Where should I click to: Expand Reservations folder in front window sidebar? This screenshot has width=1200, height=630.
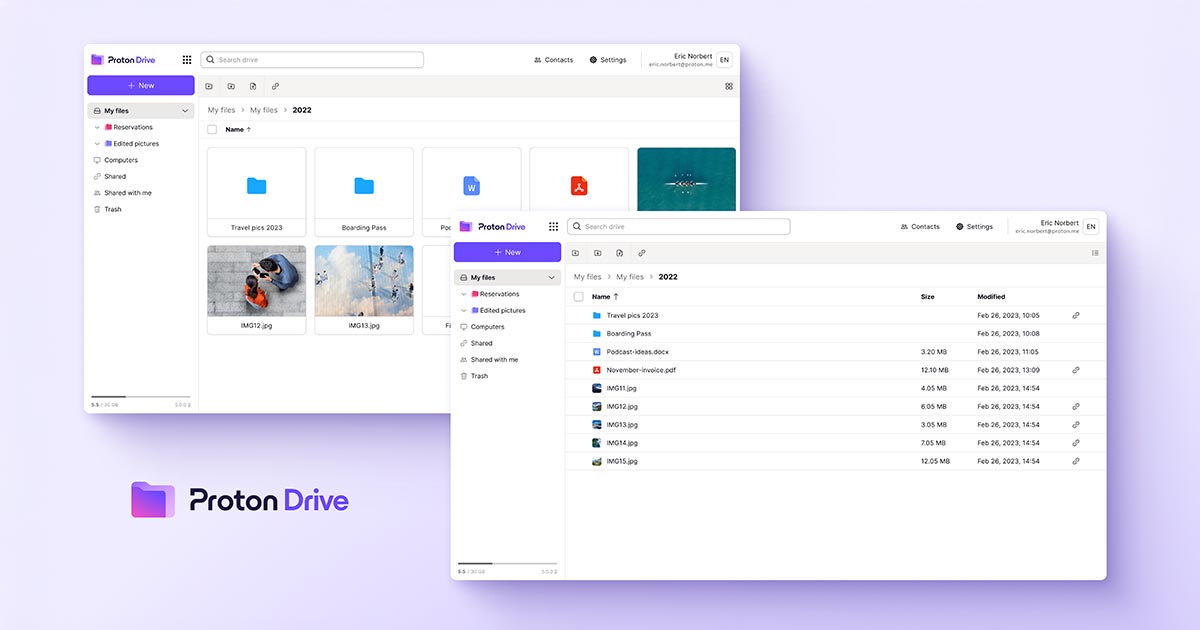coord(464,294)
